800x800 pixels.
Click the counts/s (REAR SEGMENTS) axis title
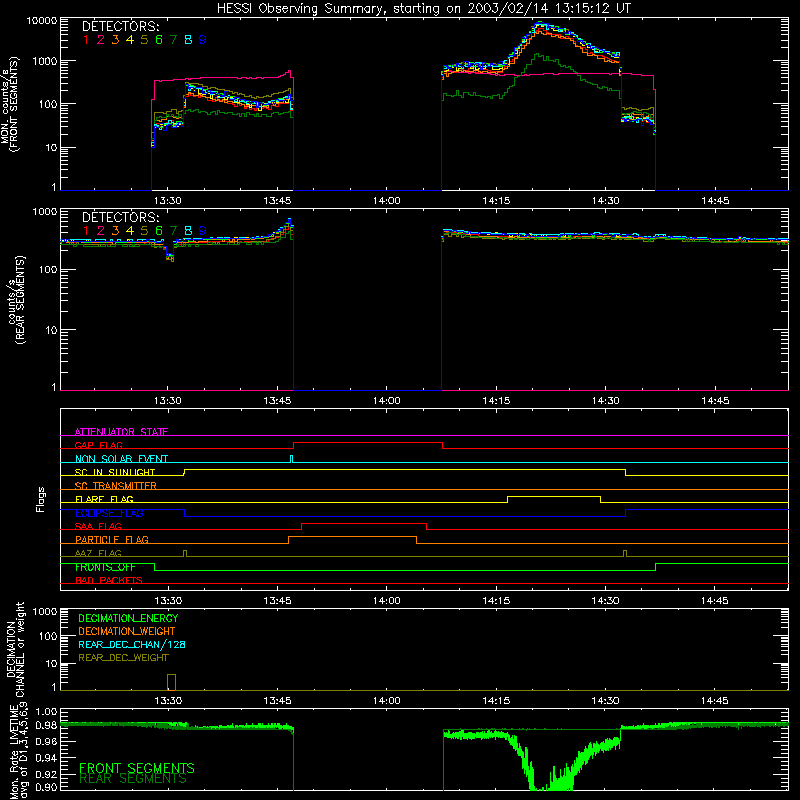(x=16, y=300)
